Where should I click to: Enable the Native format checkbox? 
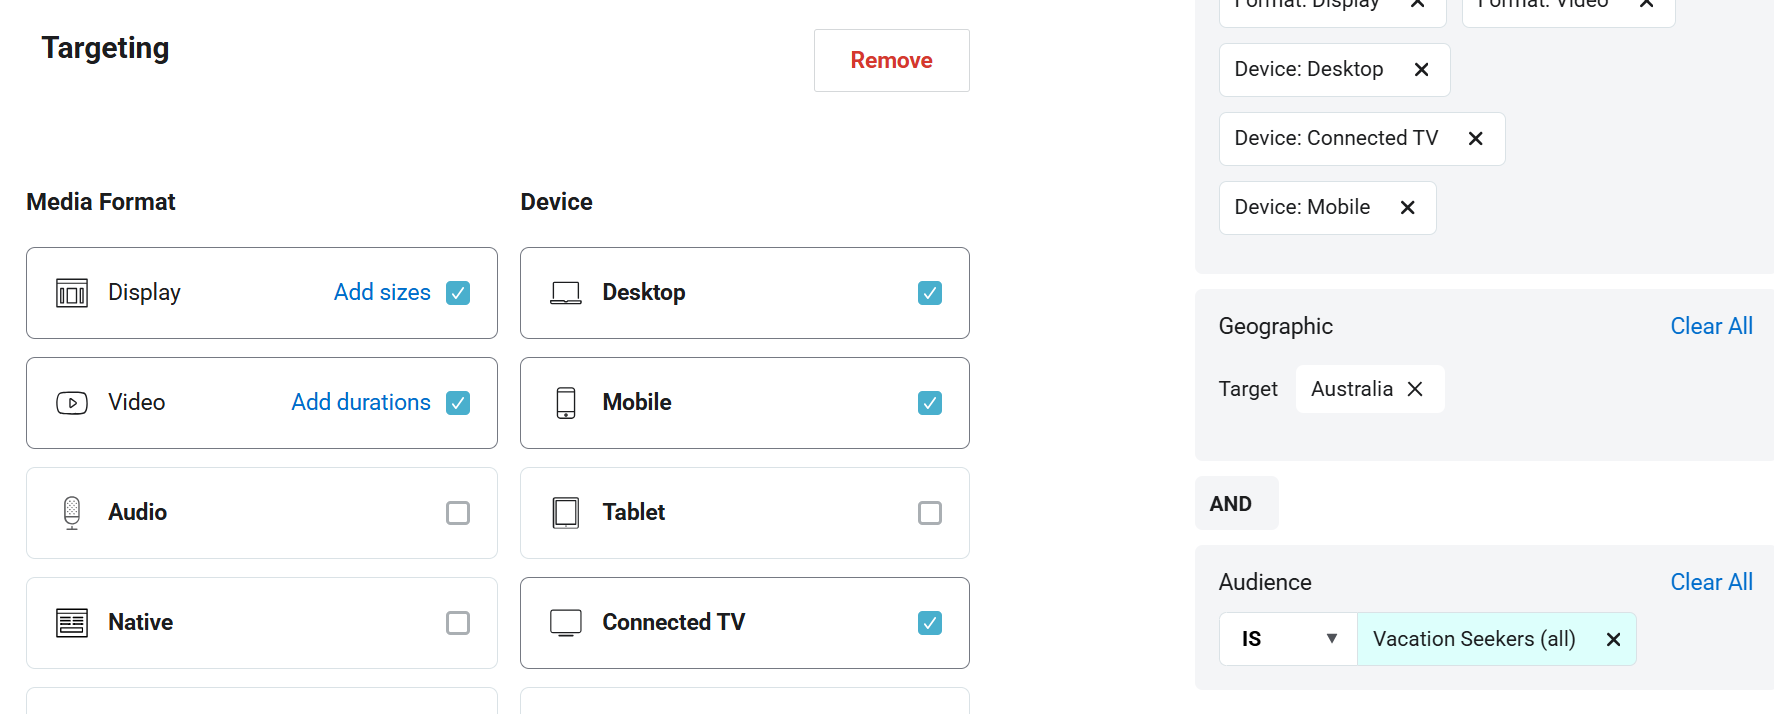[x=458, y=623]
